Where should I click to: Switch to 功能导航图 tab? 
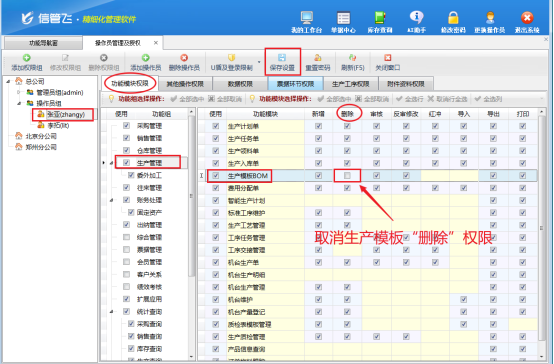43,43
